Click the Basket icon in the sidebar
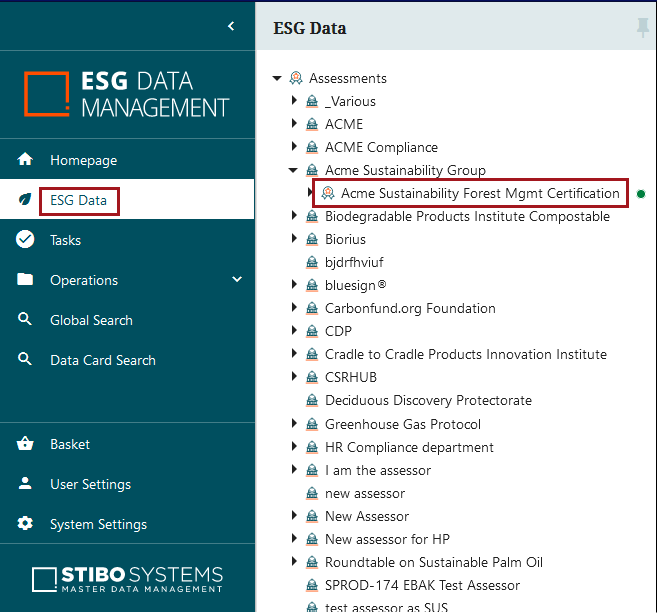The width and height of the screenshot is (658, 613). click(25, 443)
